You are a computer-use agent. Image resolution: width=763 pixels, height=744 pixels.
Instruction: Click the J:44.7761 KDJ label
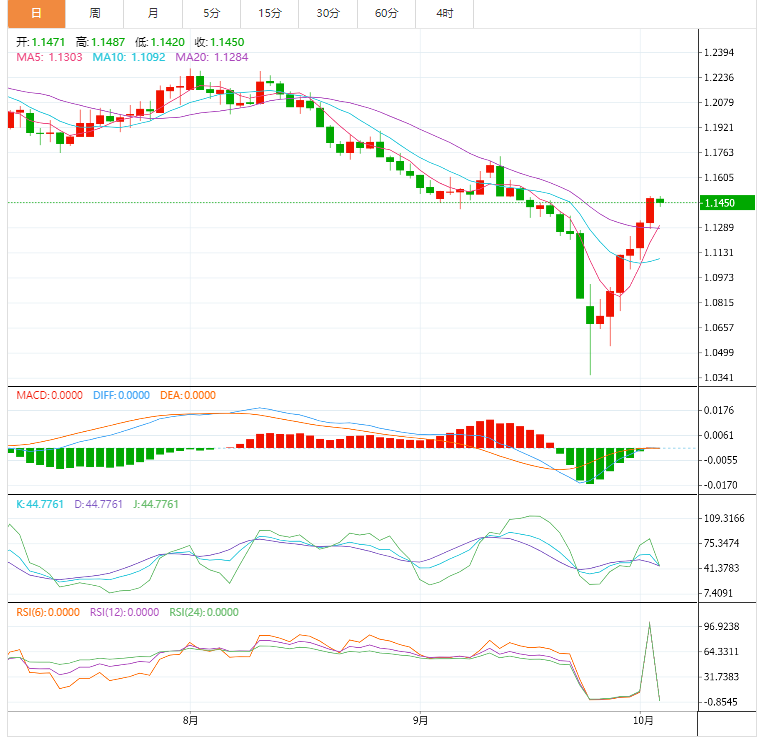(156, 504)
